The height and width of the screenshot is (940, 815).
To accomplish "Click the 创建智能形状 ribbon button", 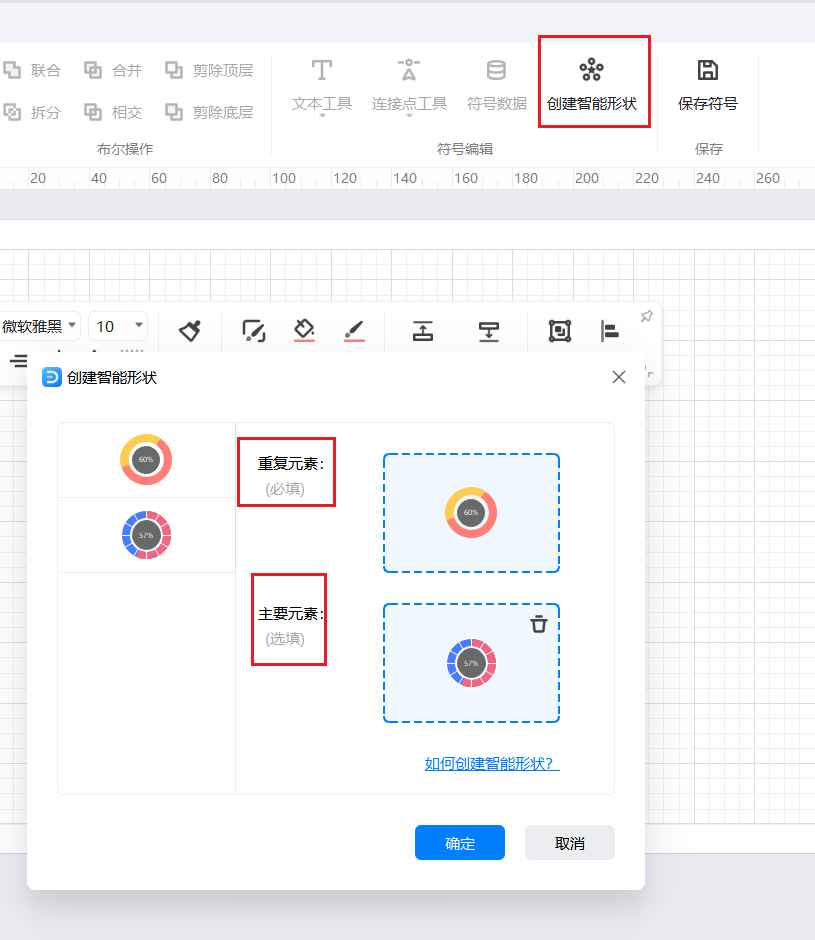I will [x=592, y=83].
